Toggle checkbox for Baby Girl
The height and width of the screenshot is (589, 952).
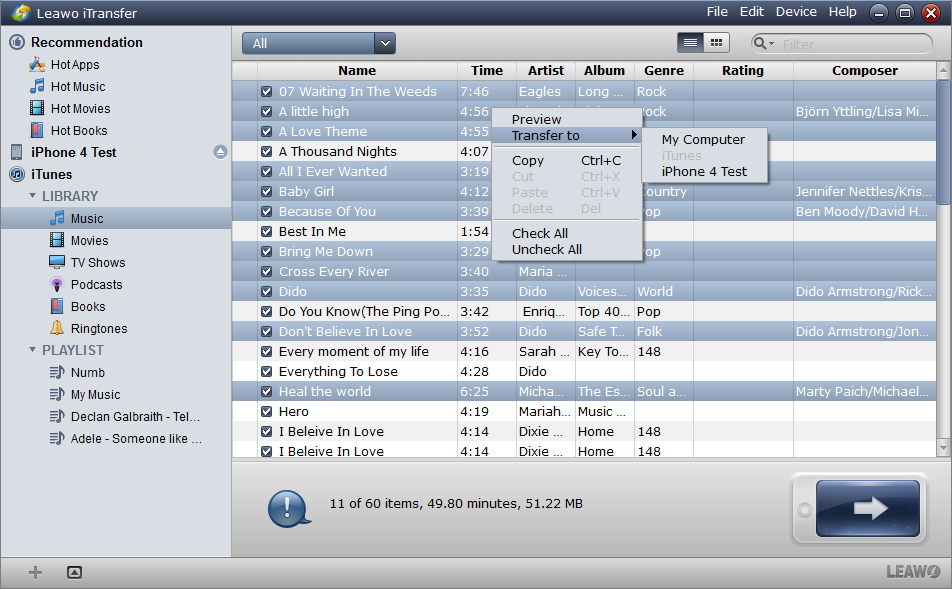(x=266, y=192)
